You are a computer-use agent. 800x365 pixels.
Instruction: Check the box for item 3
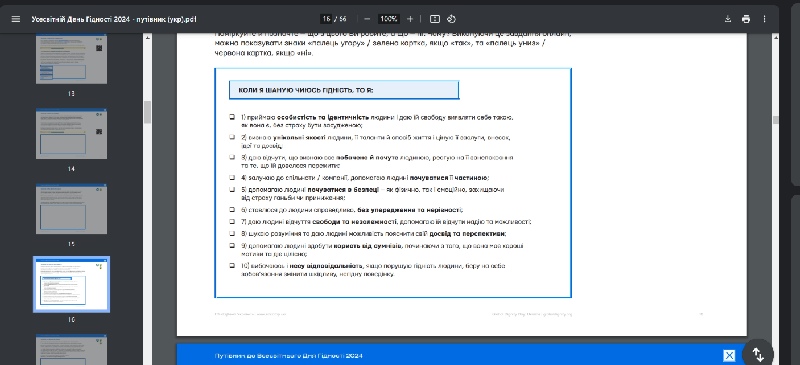232,157
